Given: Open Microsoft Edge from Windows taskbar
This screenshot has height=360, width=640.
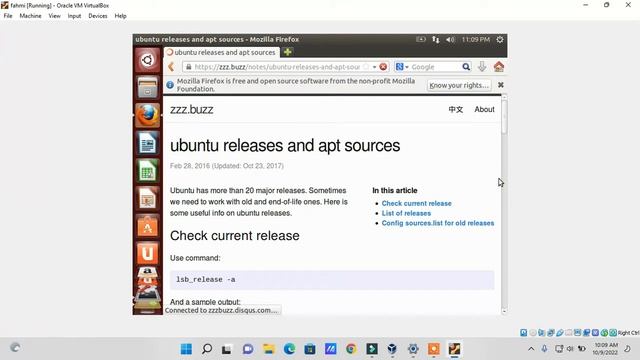Looking at the screenshot, I should (x=289, y=349).
